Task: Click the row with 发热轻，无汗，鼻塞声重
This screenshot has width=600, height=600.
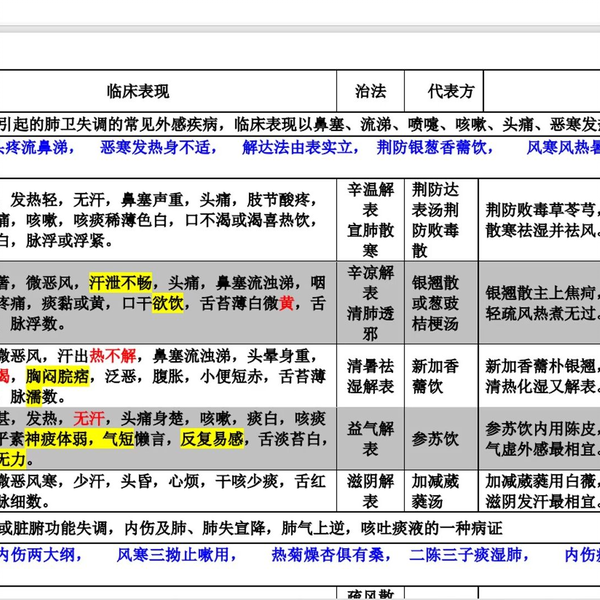Action: pos(168,220)
